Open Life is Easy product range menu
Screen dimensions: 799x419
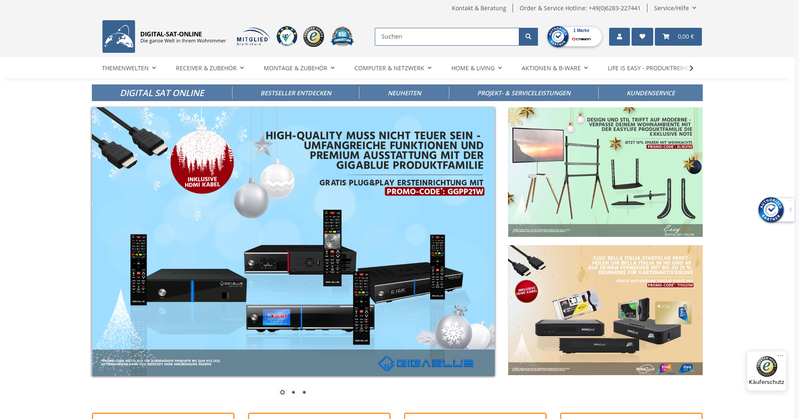tap(647, 68)
